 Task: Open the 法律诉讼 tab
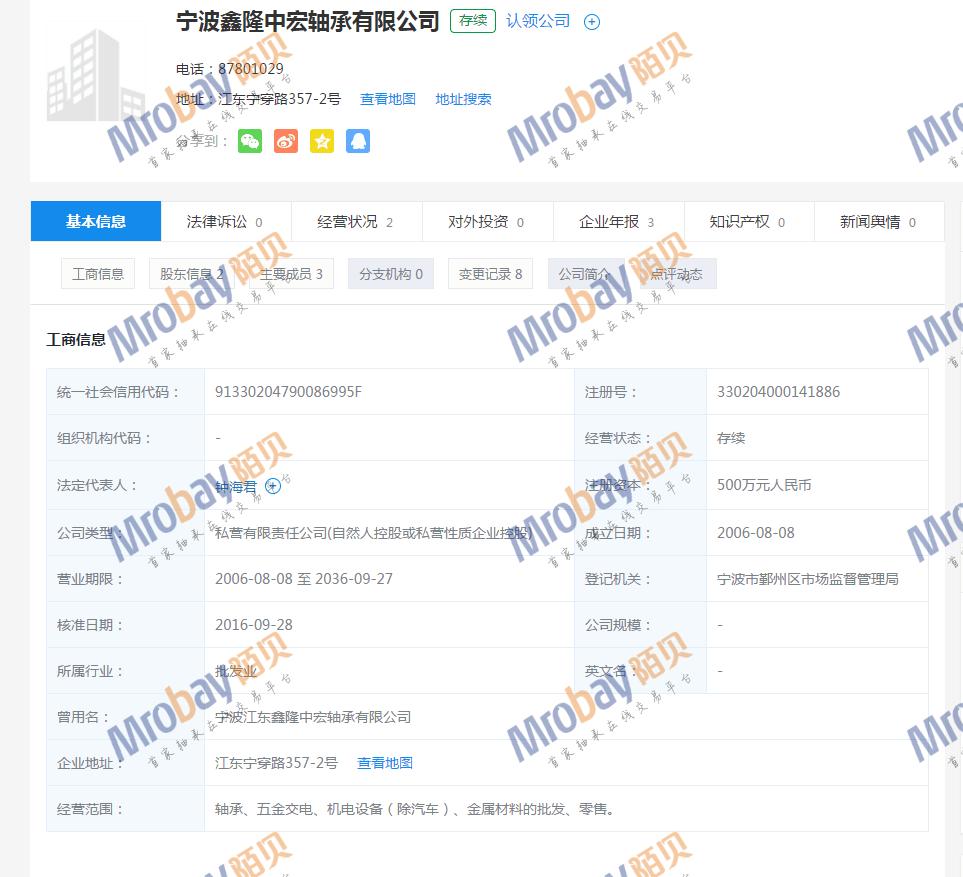click(225, 222)
